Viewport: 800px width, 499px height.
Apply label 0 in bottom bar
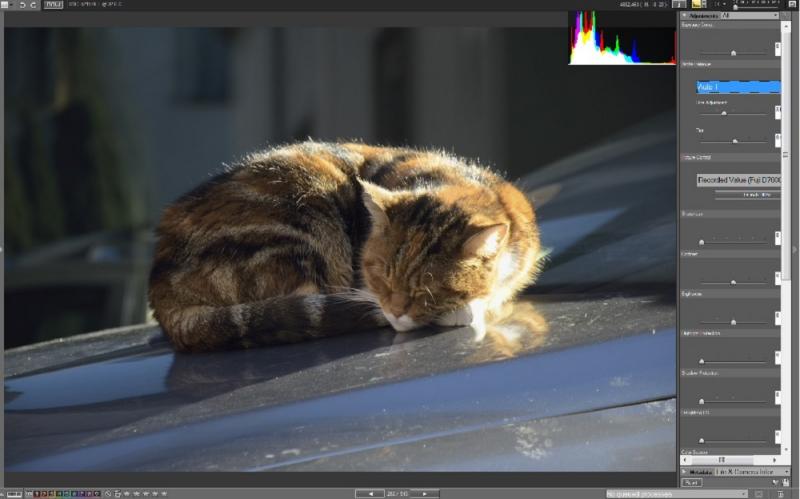click(x=29, y=494)
